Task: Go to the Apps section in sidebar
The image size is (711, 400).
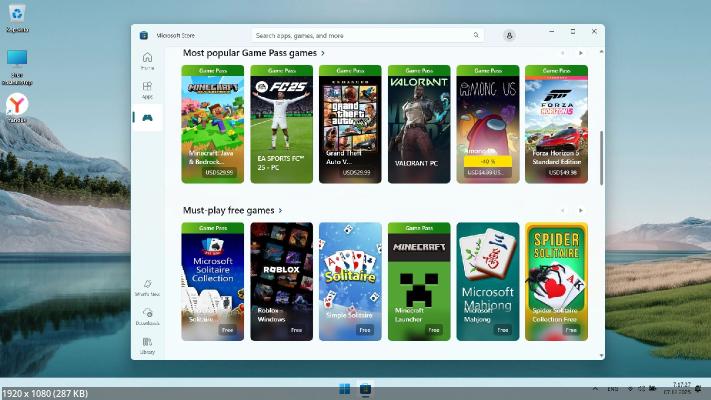Action: [x=147, y=89]
